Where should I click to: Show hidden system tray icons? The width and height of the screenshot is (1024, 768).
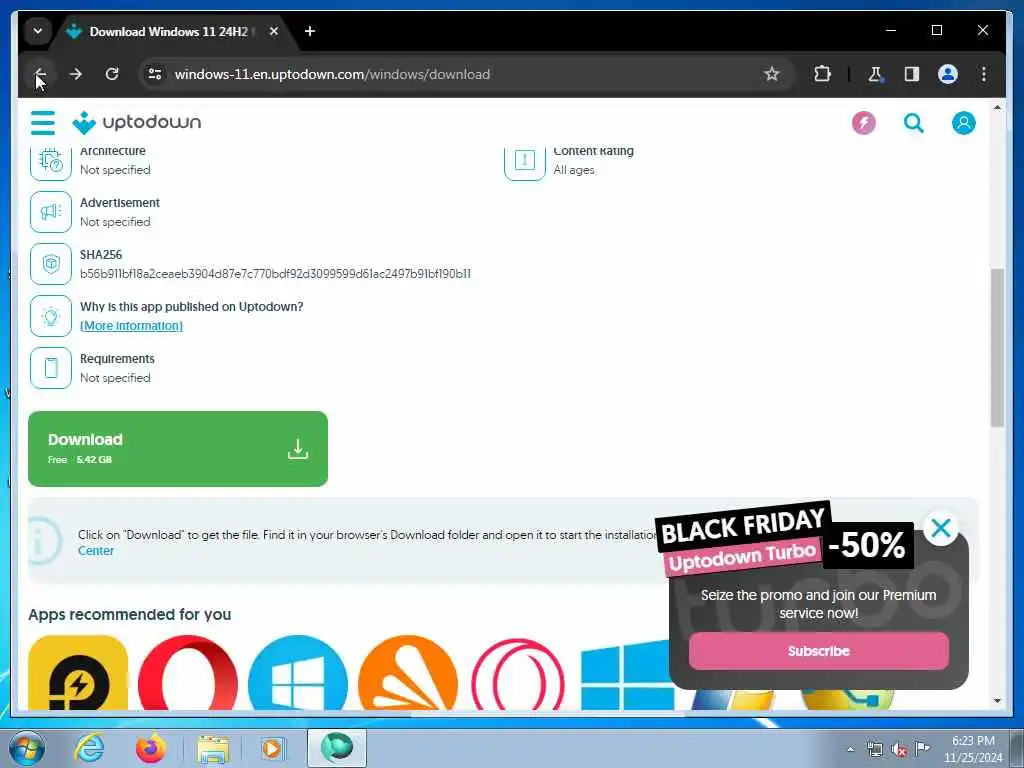tap(850, 749)
